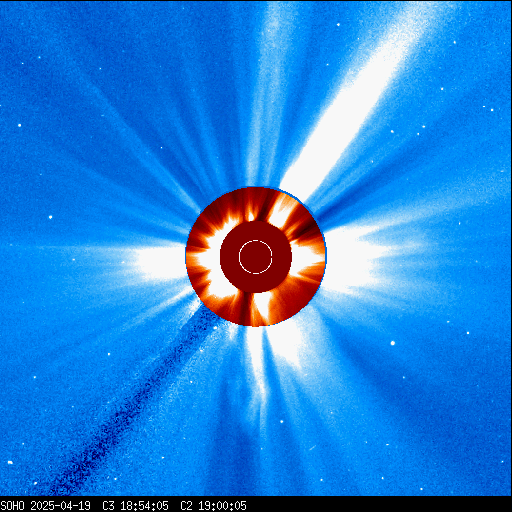Click the C2 19:00:05 timestamp

pos(213,506)
